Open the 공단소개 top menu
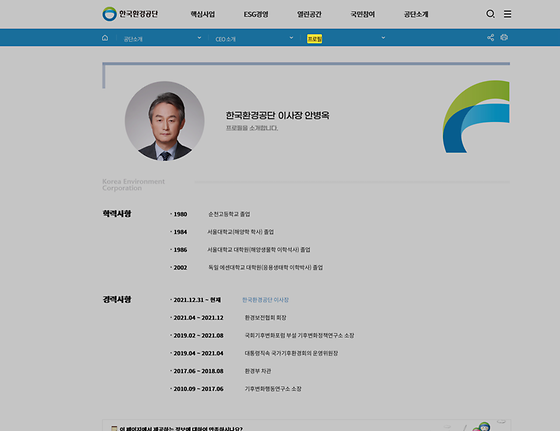The image size is (560, 431). (416, 14)
